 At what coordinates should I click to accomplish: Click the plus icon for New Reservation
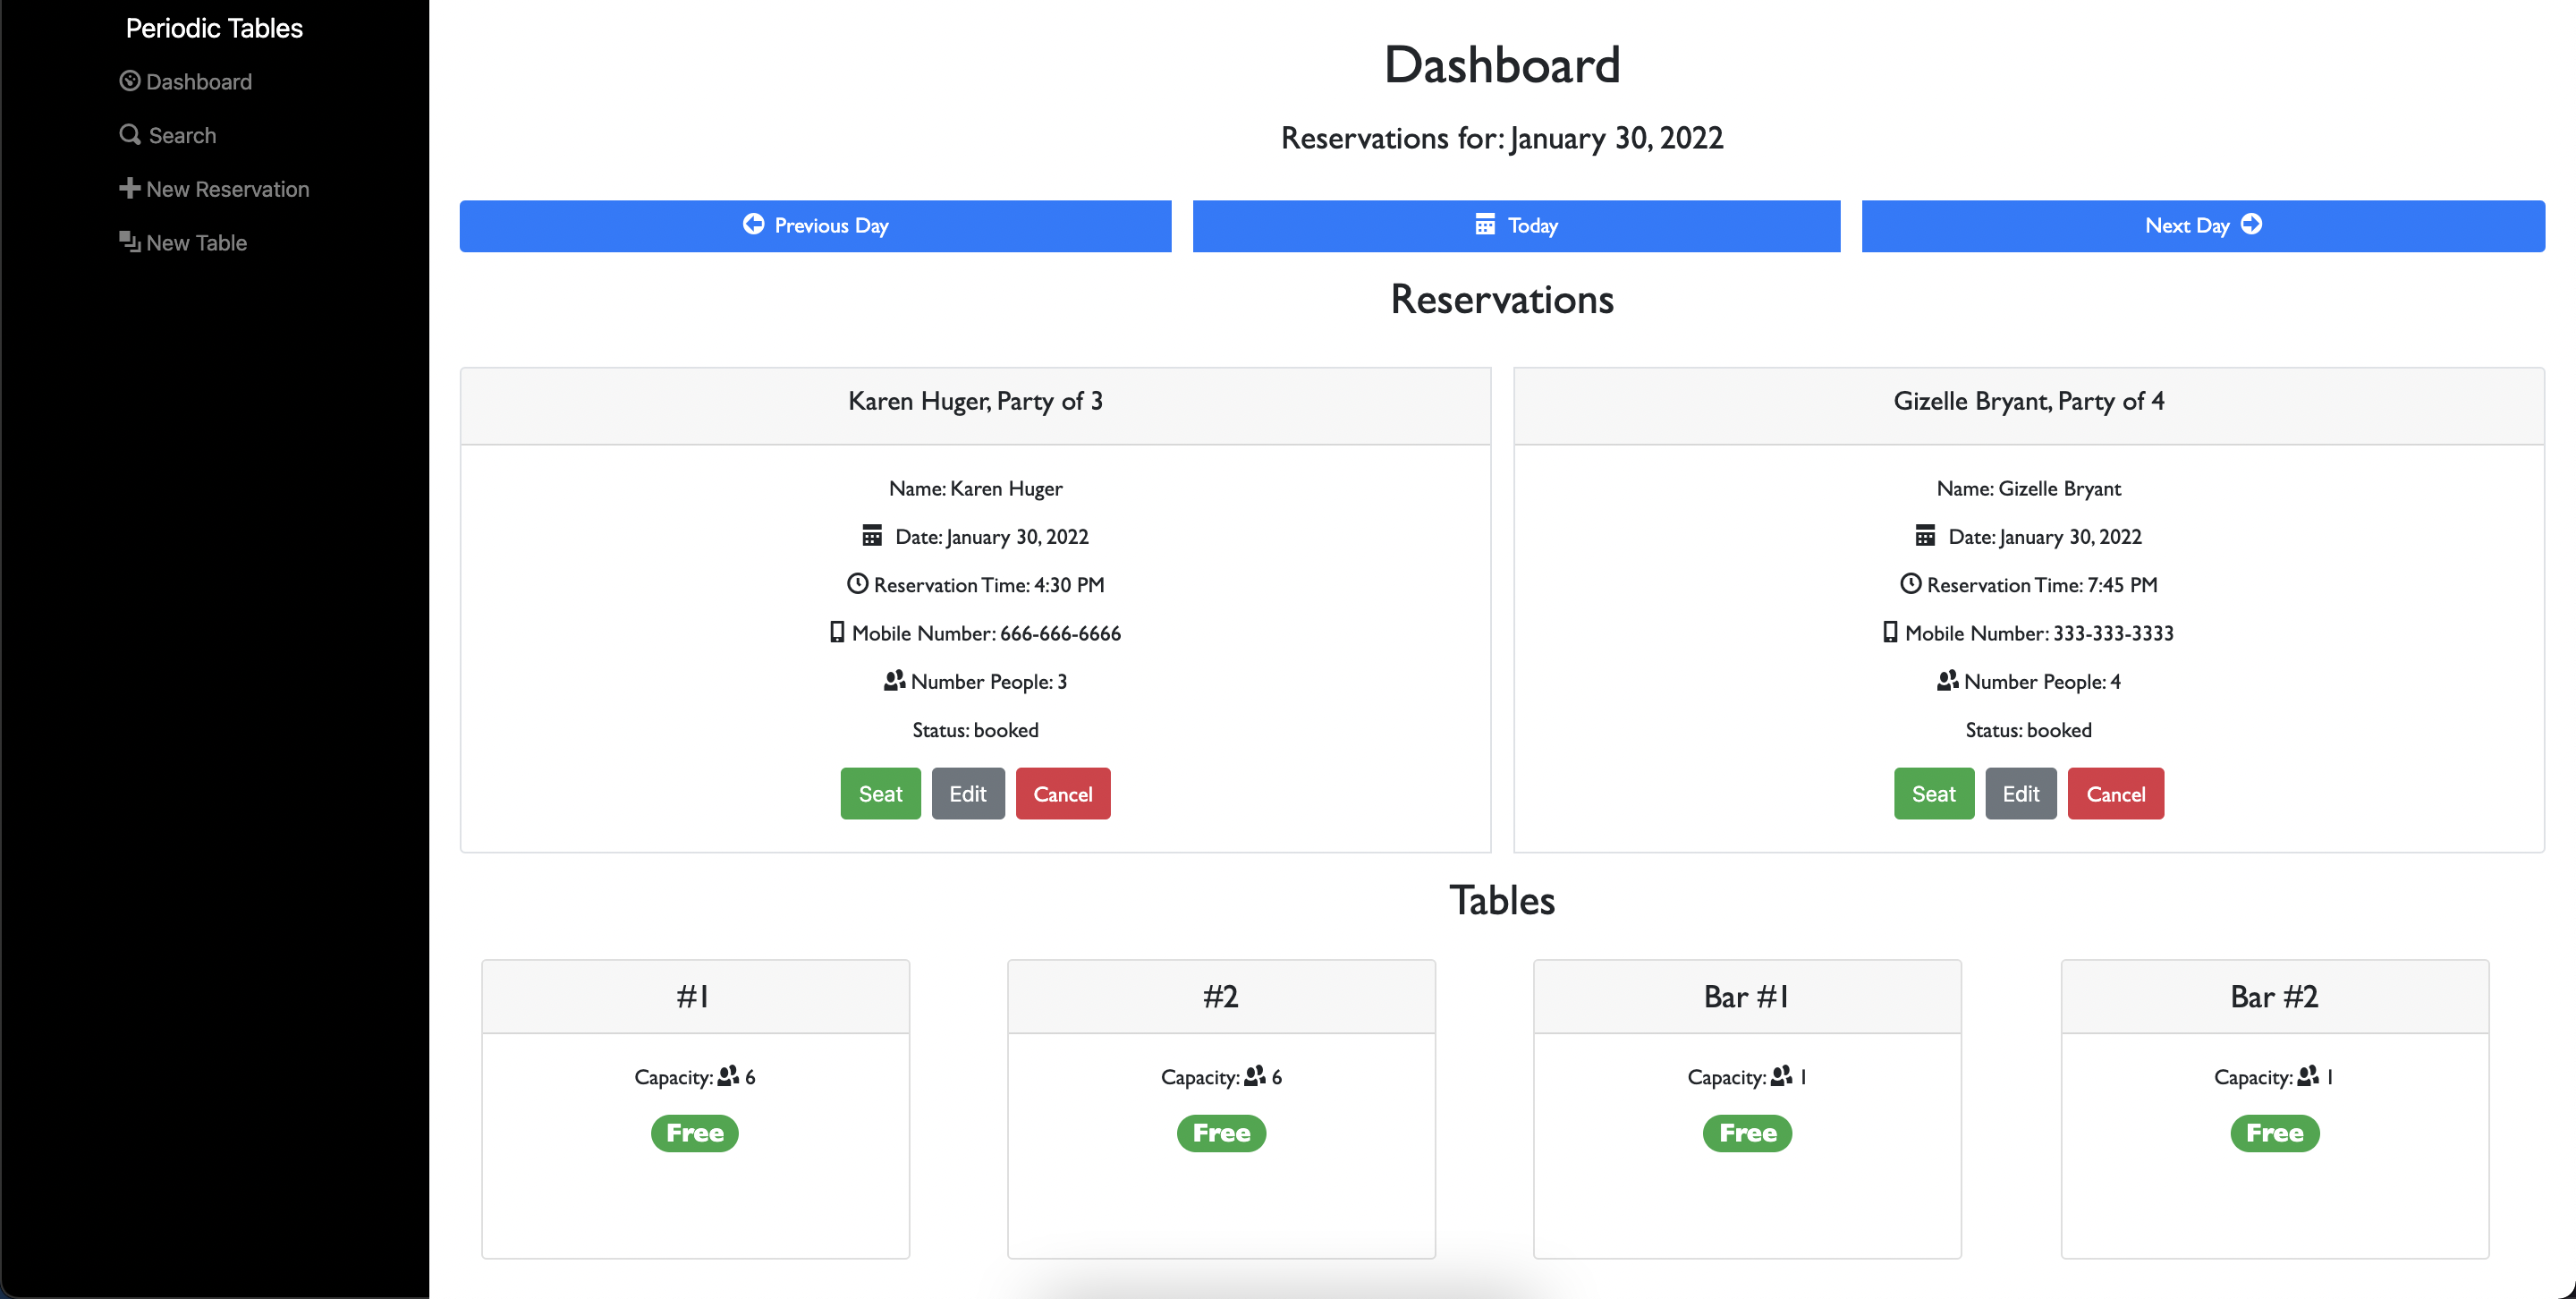pyautogui.click(x=129, y=188)
